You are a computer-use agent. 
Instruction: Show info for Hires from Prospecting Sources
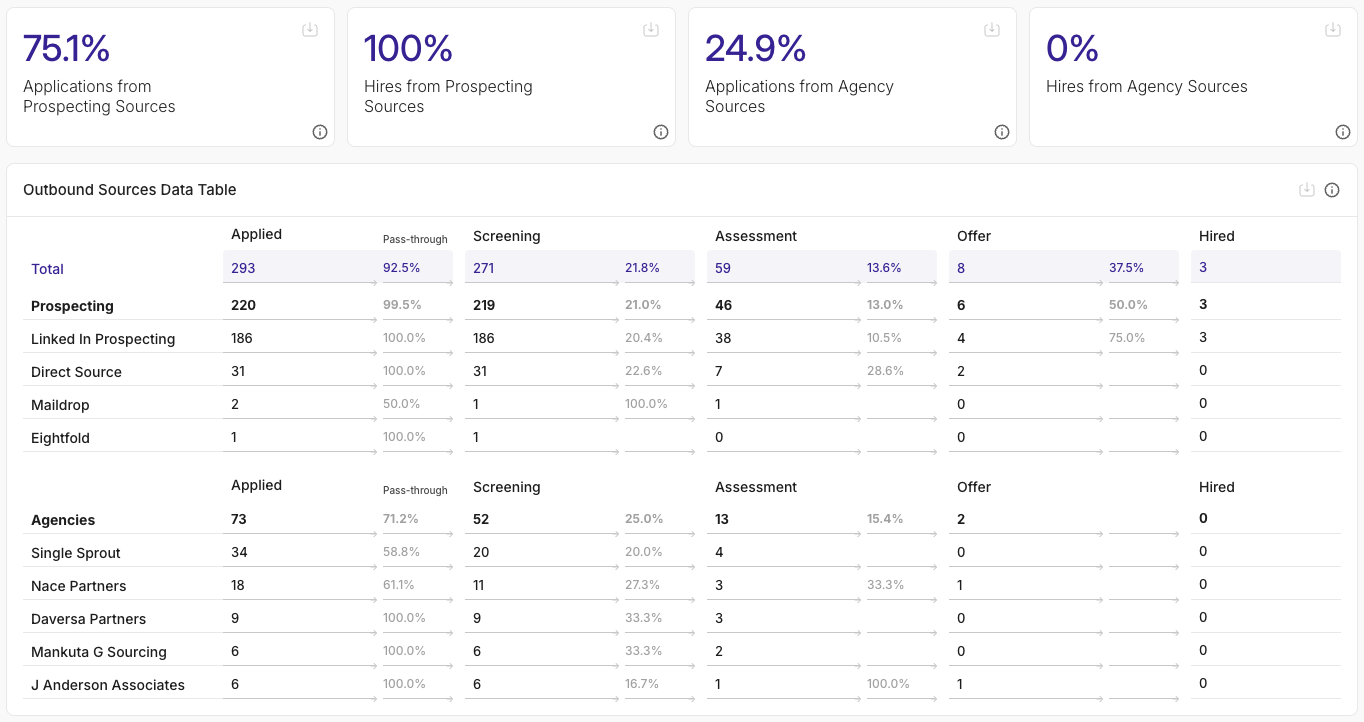[661, 132]
